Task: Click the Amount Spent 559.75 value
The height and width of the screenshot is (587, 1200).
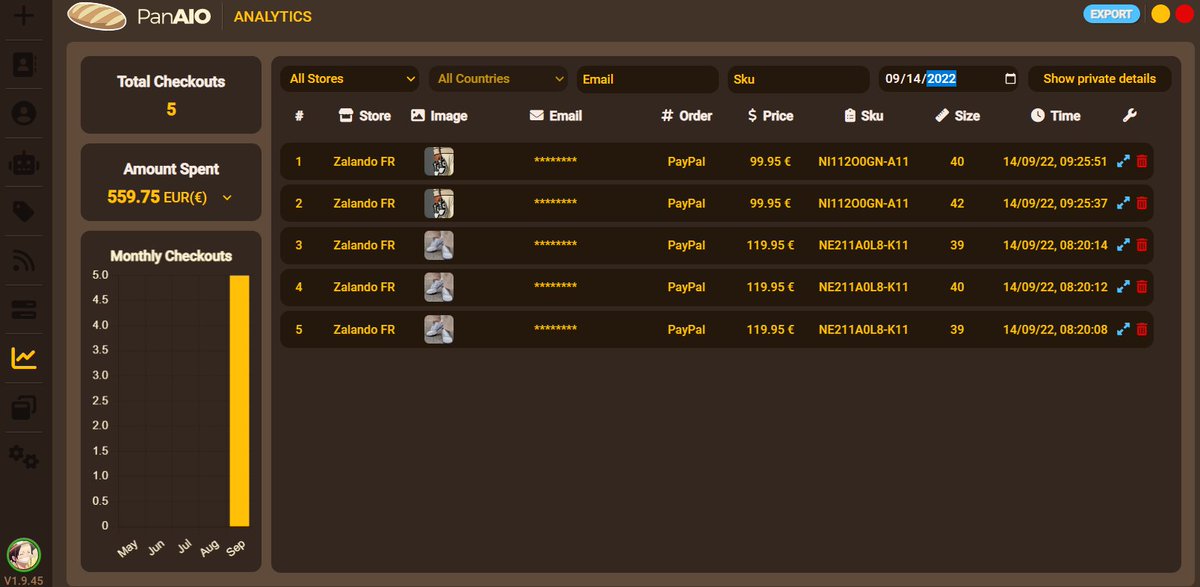Action: click(x=133, y=198)
